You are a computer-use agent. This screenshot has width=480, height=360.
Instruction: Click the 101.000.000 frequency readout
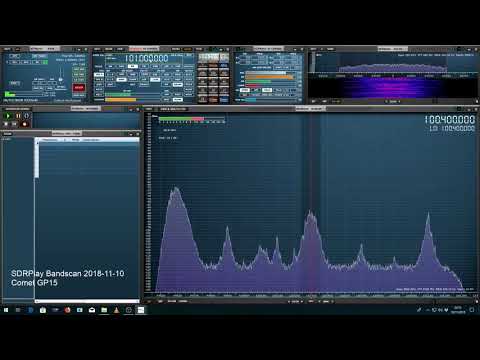(147, 59)
